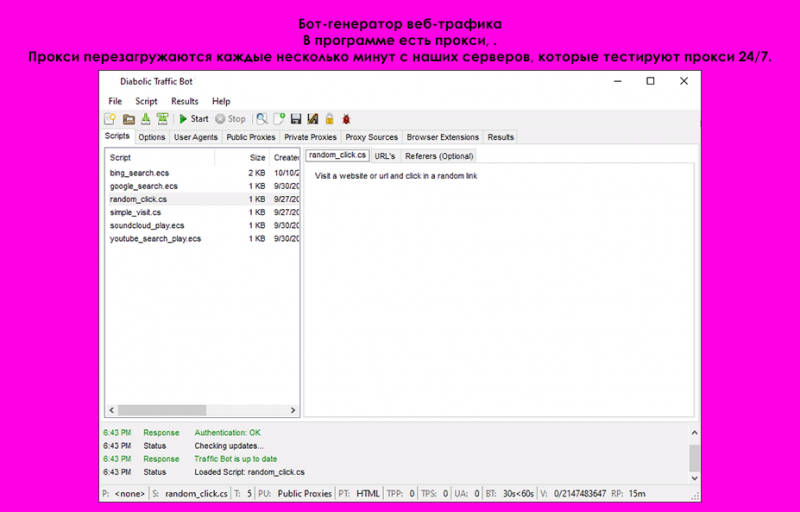Viewport: 800px width, 512px height.
Task: Click the '<none>' status bar value
Action: point(130,494)
